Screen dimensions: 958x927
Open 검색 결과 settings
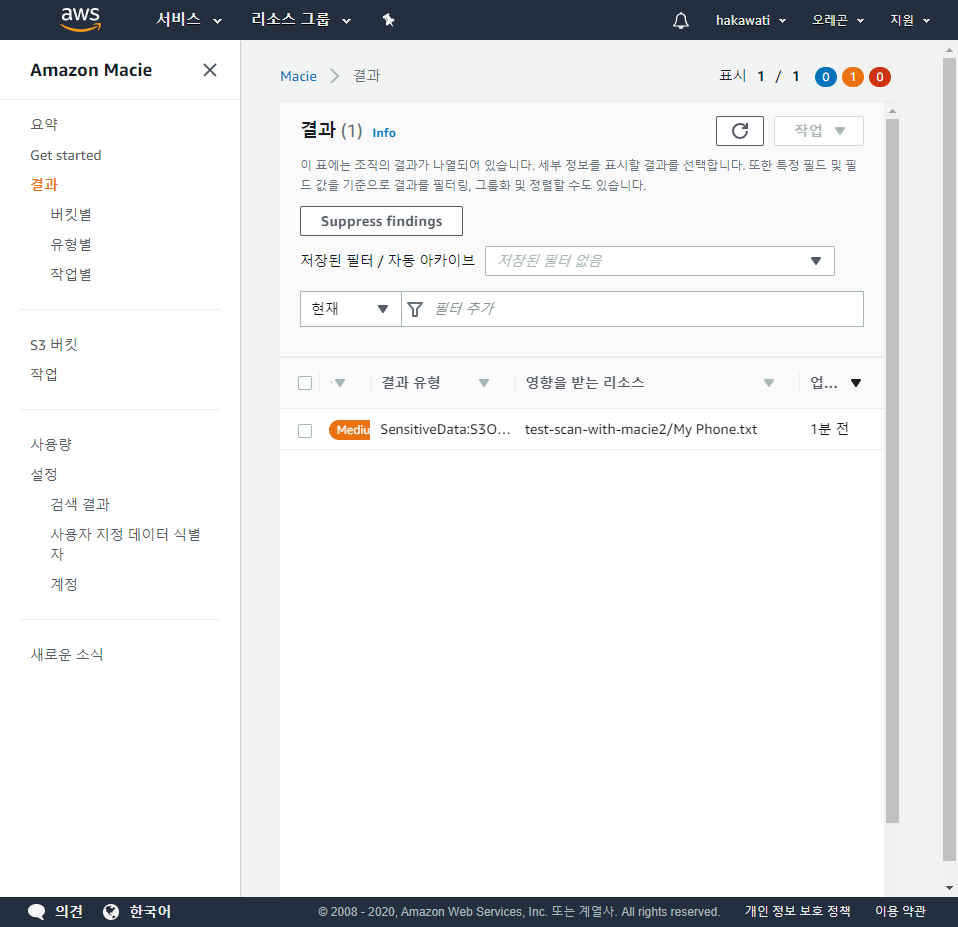80,504
